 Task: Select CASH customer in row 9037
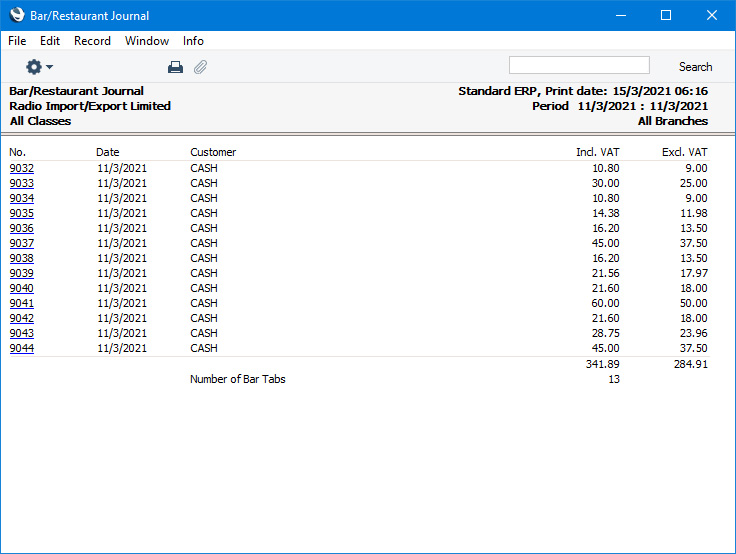point(204,243)
